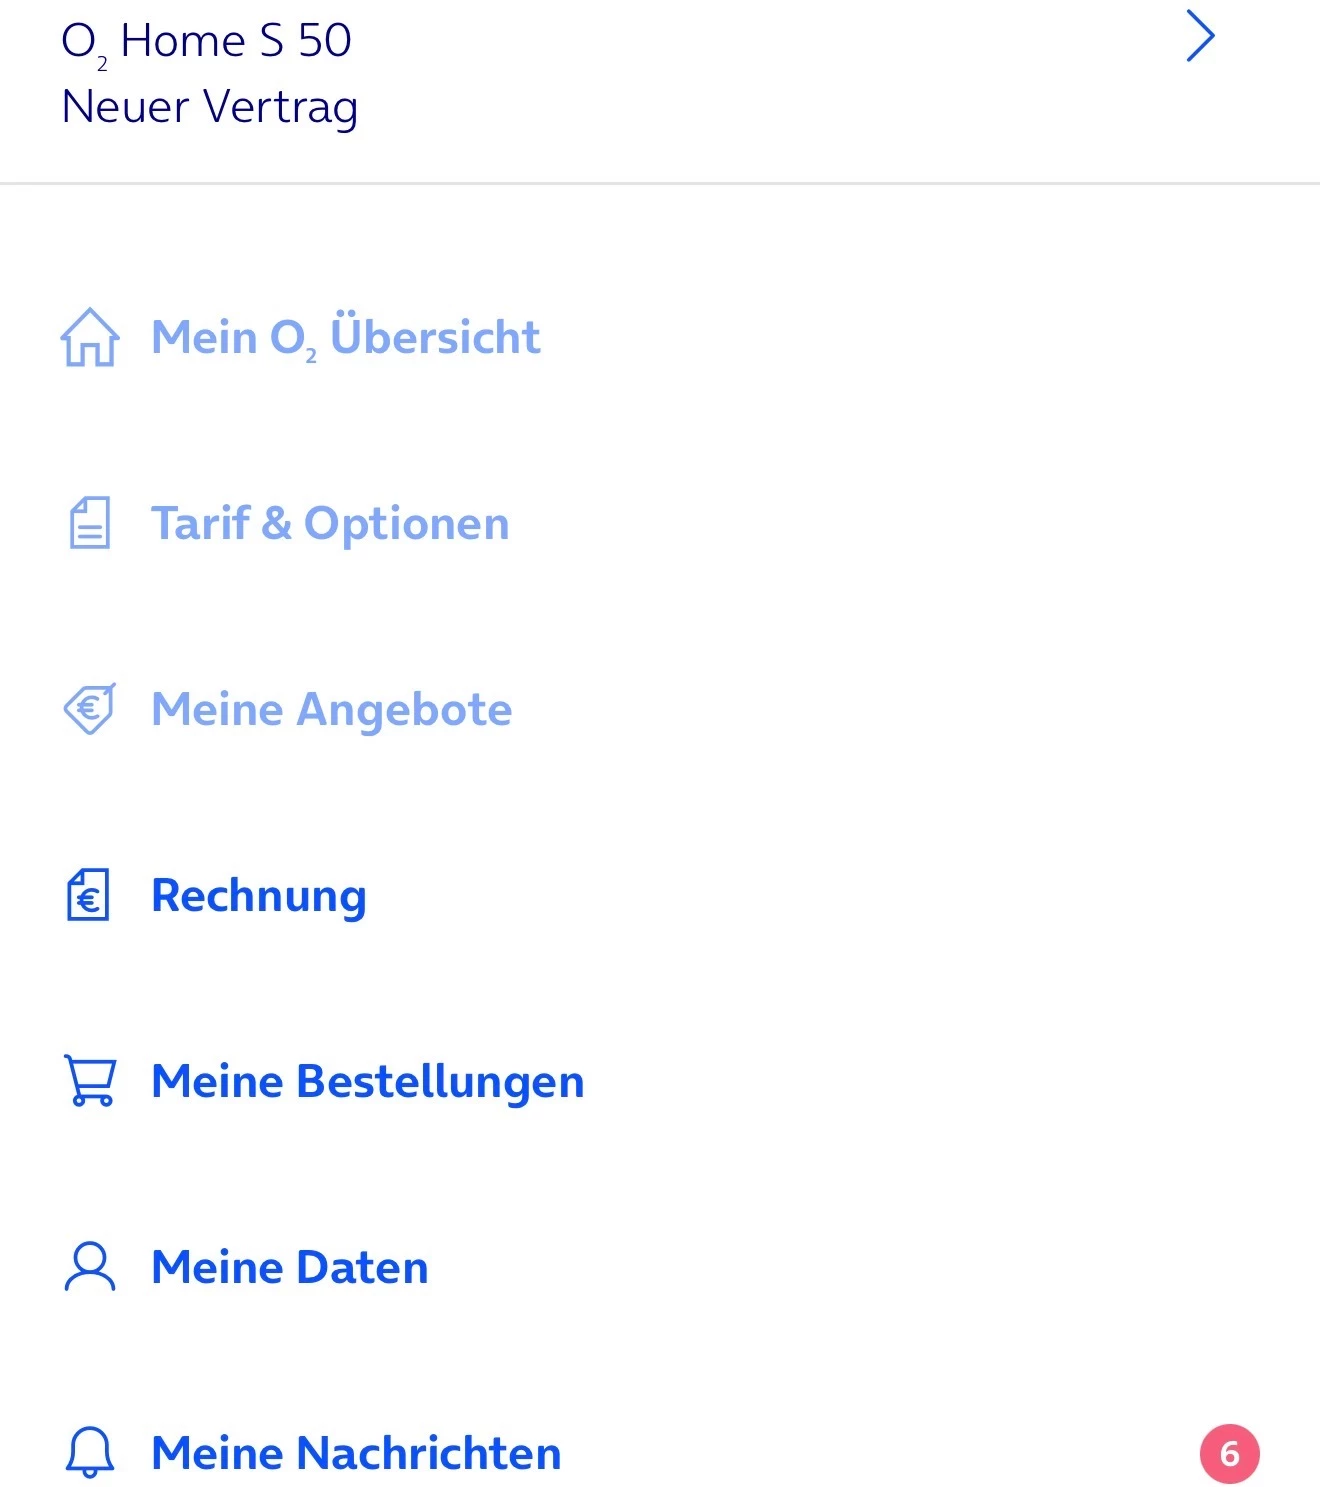Viewport: 1320px width, 1487px height.
Task: Expand contract details with the right chevron
Action: point(1200,37)
